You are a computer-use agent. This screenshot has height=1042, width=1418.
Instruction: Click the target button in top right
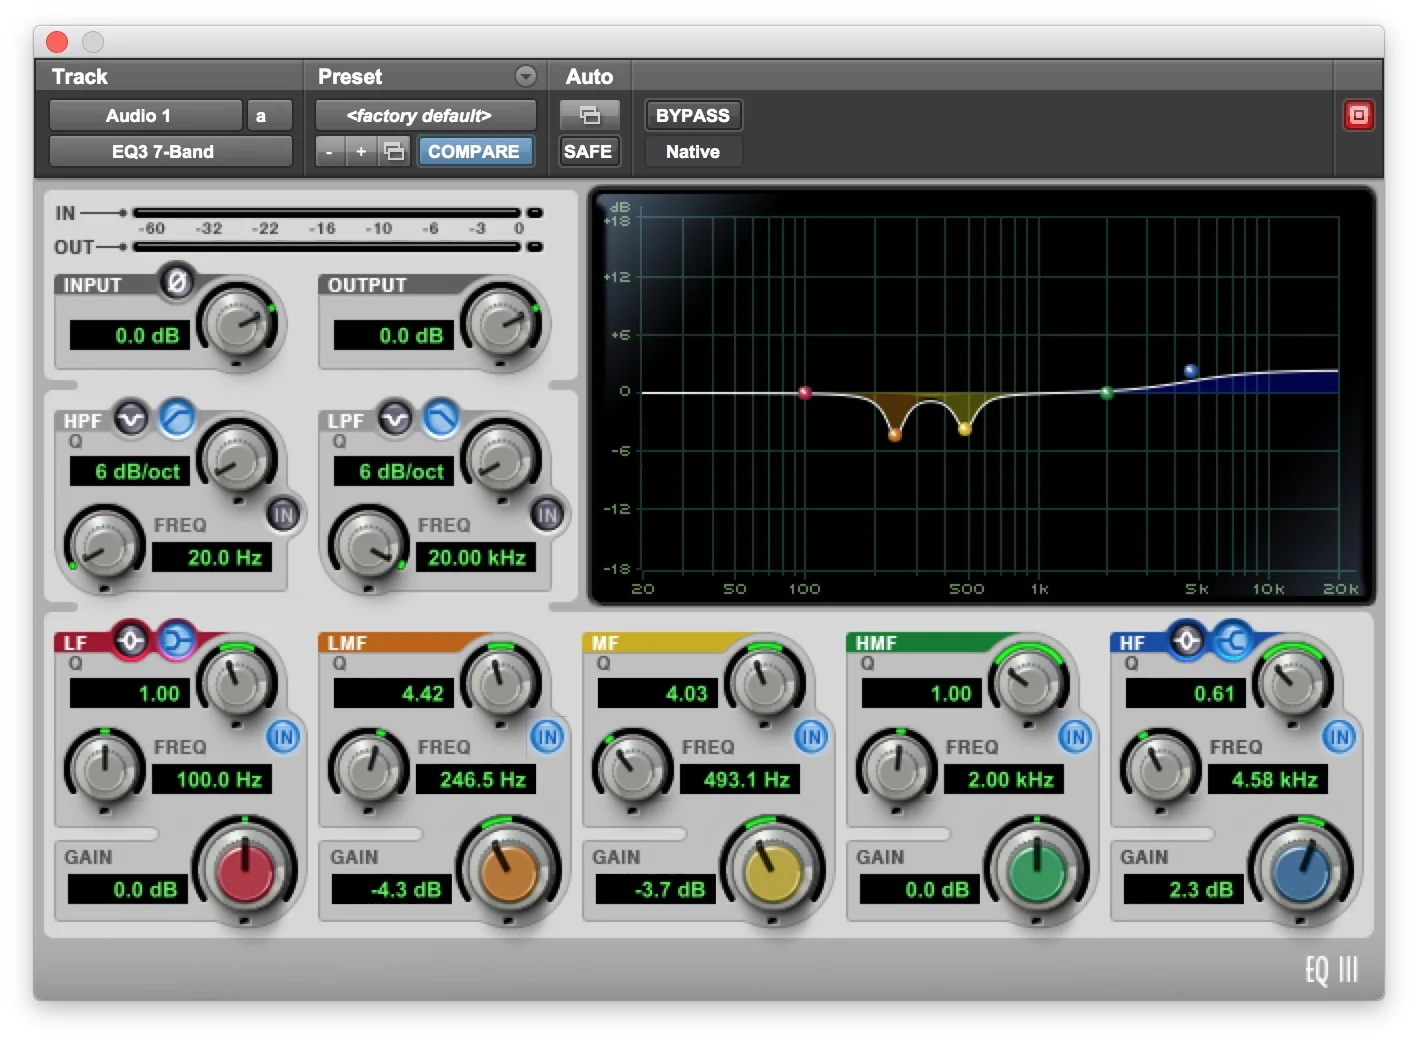pyautogui.click(x=1358, y=115)
